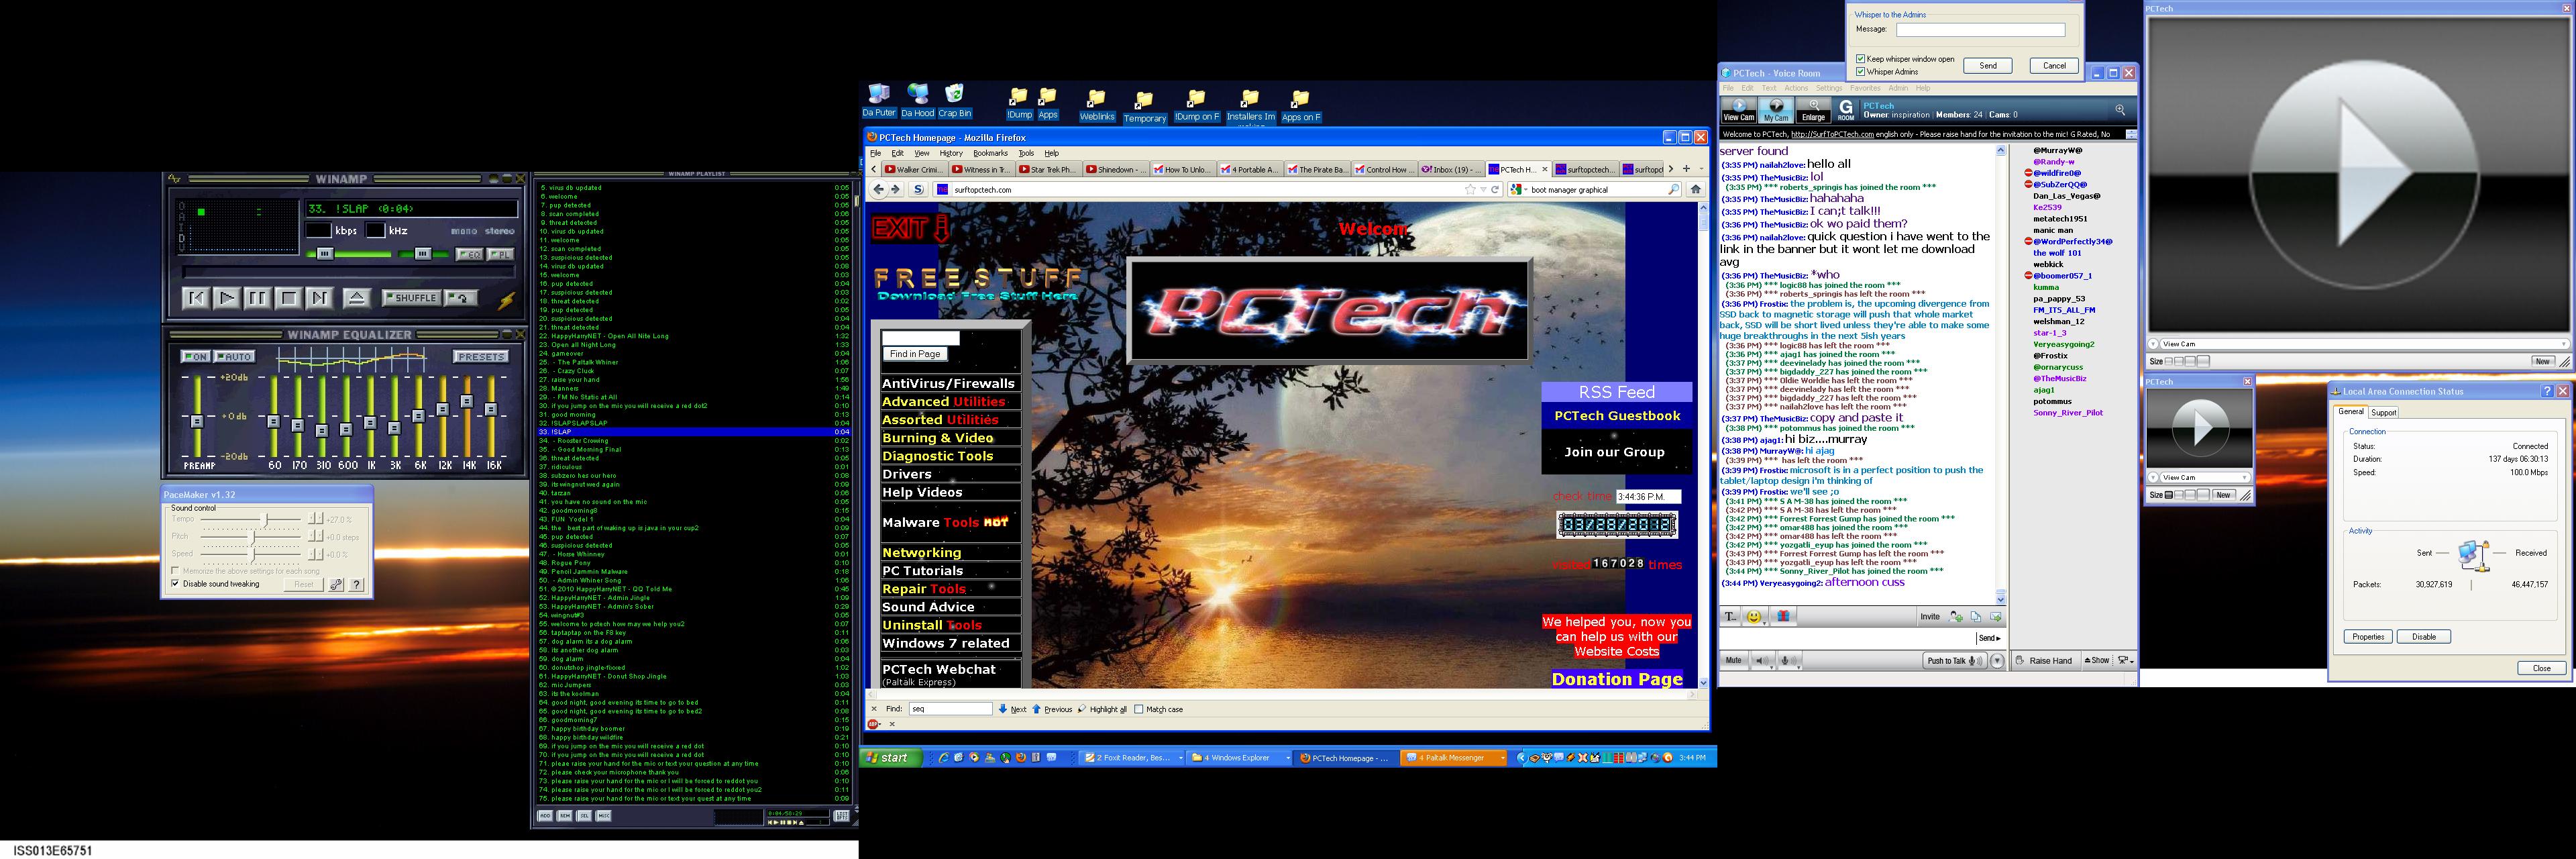Click the find bar text field

point(950,709)
